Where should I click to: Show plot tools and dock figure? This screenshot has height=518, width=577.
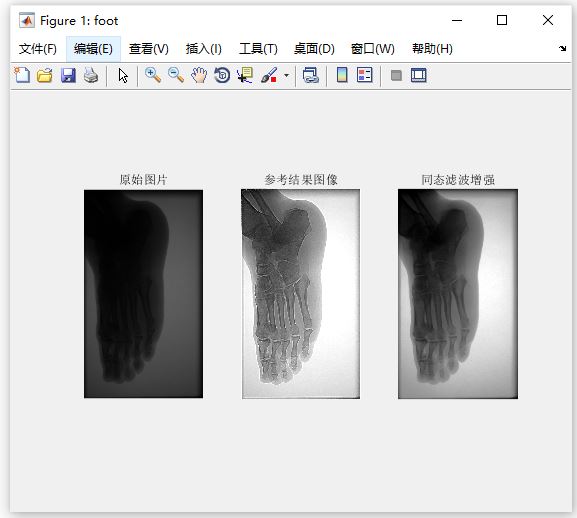coord(419,75)
